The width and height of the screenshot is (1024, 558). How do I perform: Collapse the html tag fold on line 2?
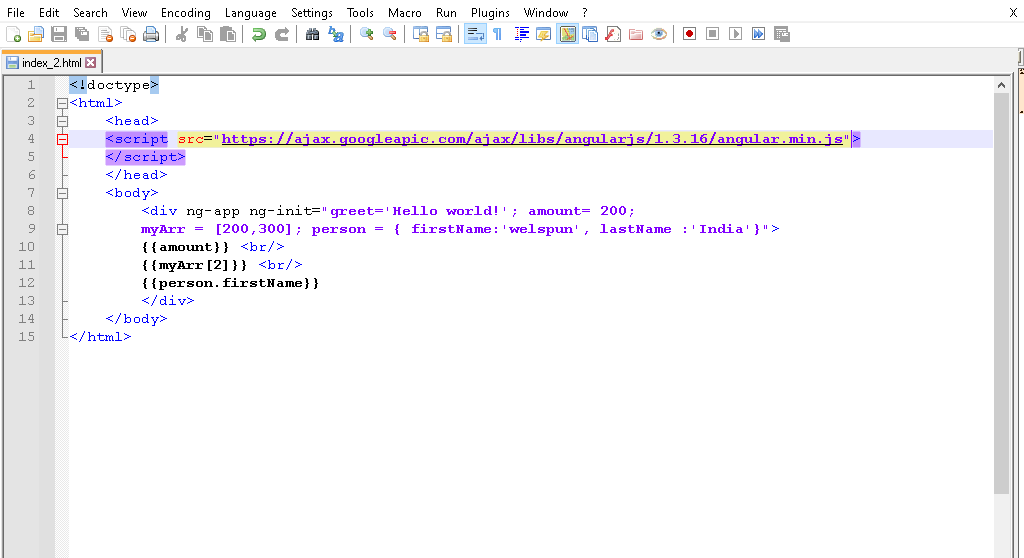pos(62,103)
